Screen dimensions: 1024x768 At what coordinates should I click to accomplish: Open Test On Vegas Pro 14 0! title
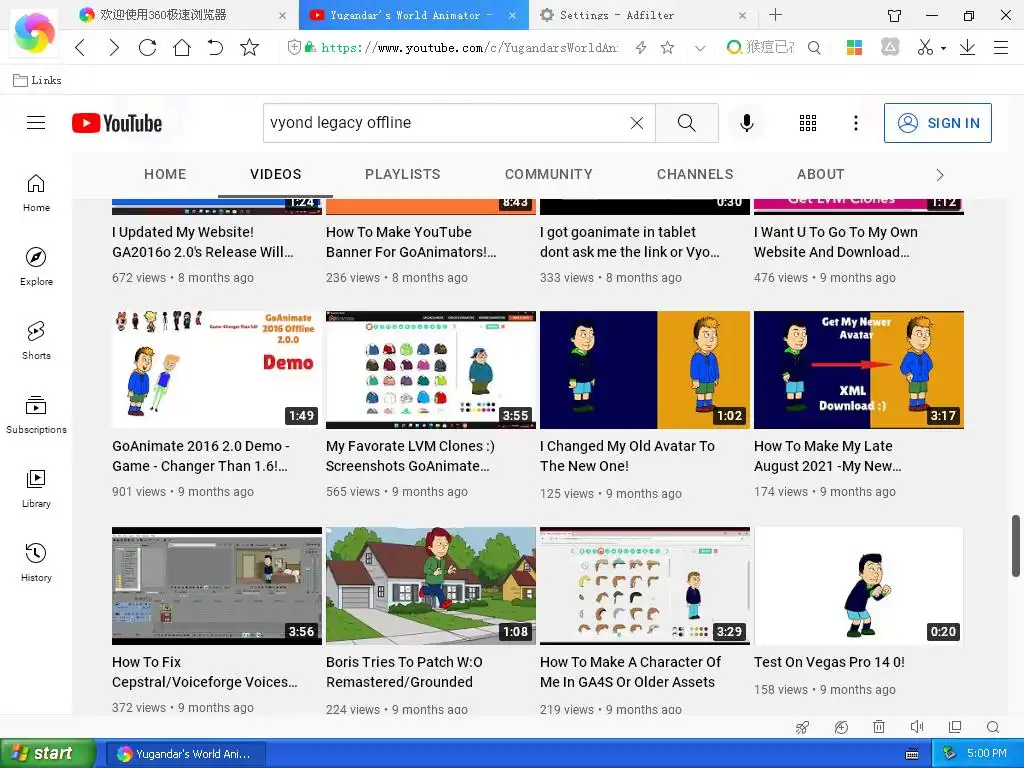pos(829,662)
